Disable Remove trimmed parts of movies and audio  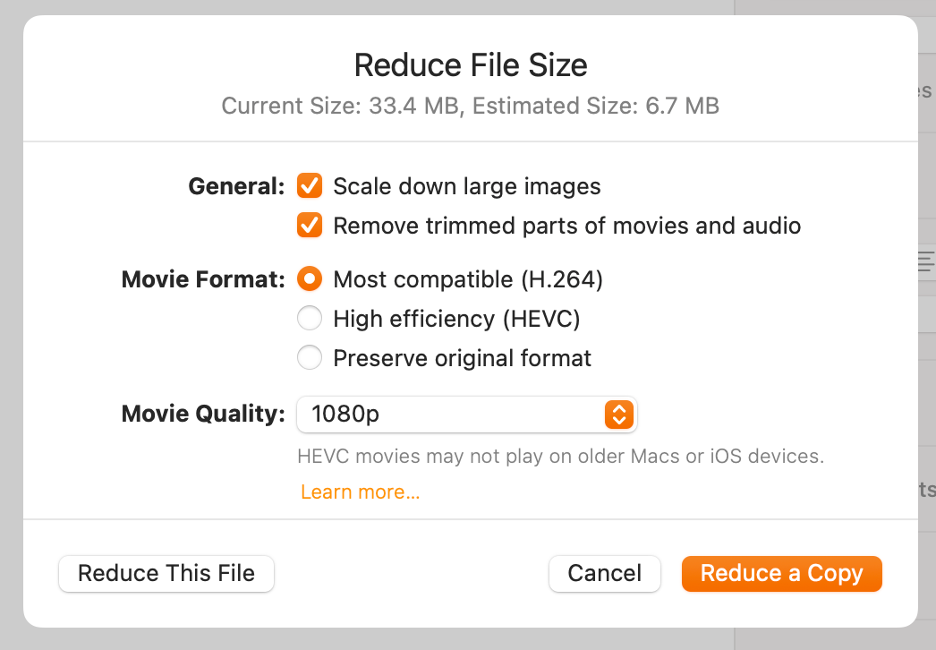pyautogui.click(x=309, y=225)
